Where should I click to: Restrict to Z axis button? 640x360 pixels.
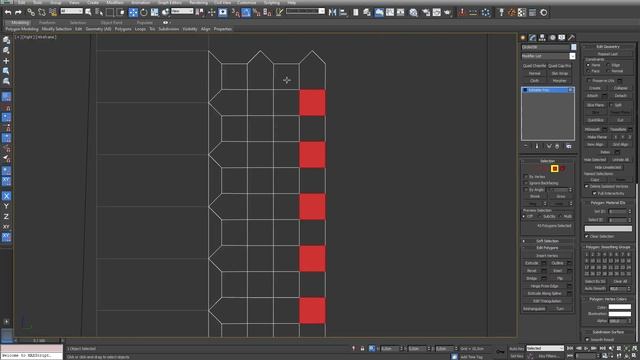[x=6, y=216]
